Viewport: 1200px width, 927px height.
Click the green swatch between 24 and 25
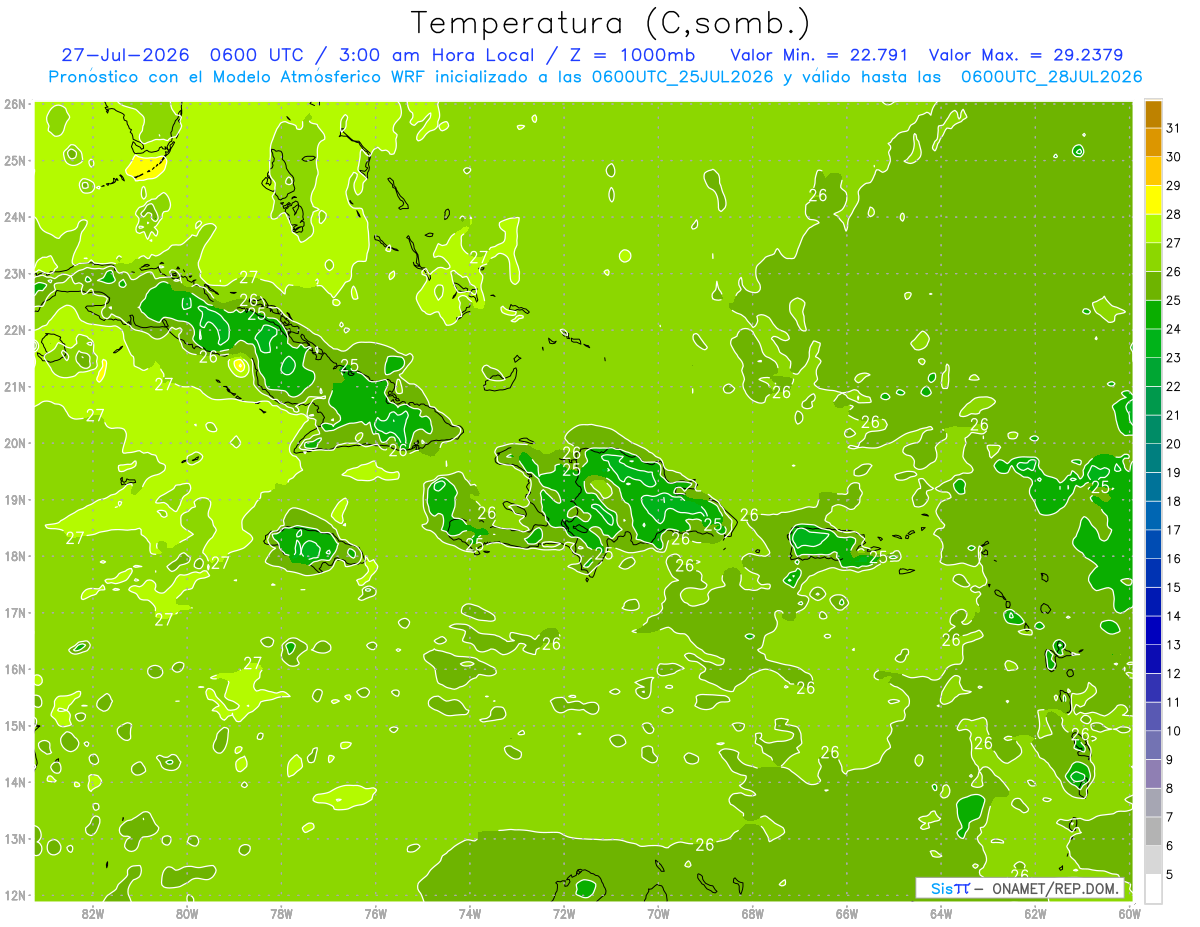[x=1153, y=315]
